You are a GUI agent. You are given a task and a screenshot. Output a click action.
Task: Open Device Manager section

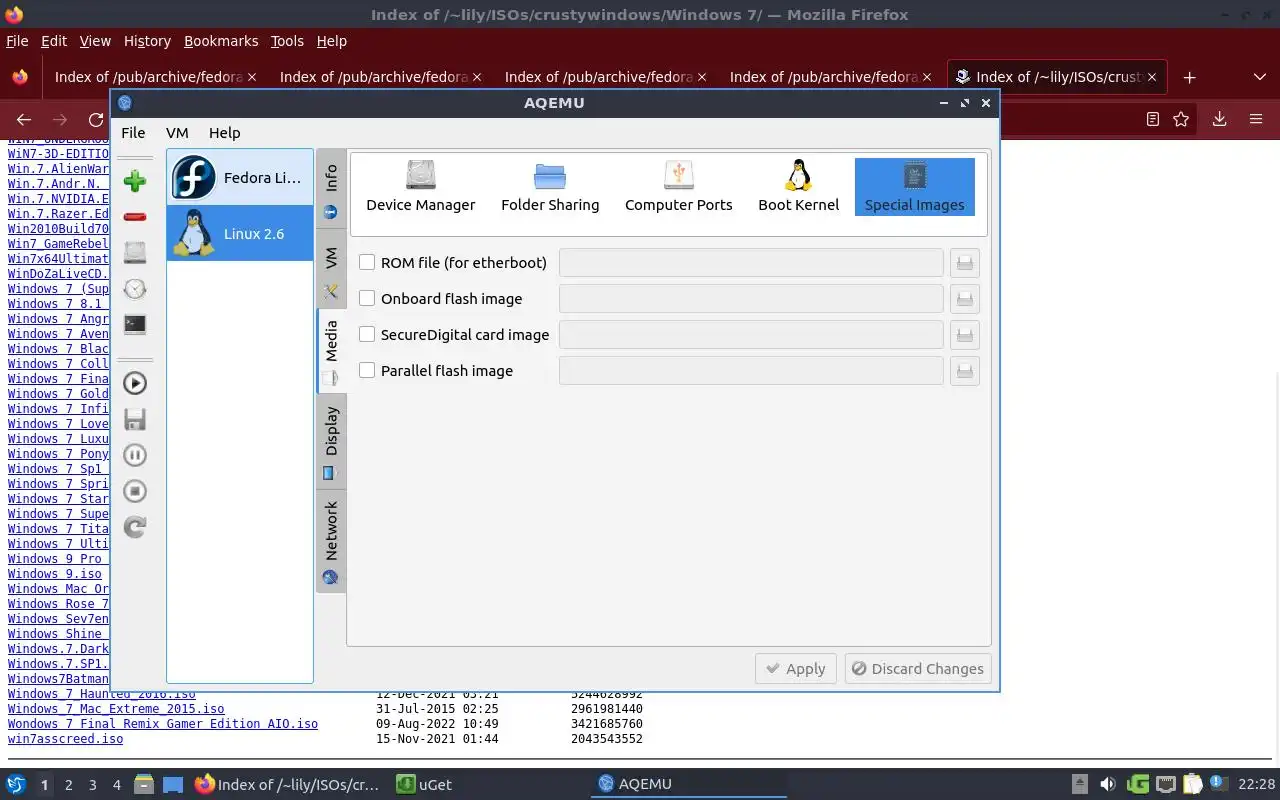click(x=421, y=187)
